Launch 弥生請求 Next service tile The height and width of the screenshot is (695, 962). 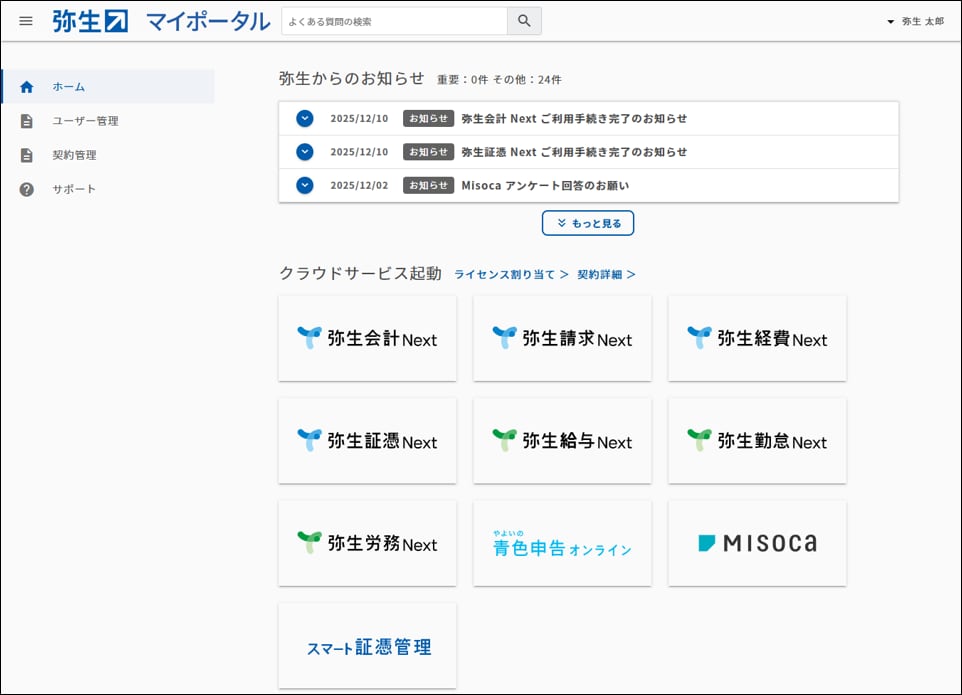562,338
